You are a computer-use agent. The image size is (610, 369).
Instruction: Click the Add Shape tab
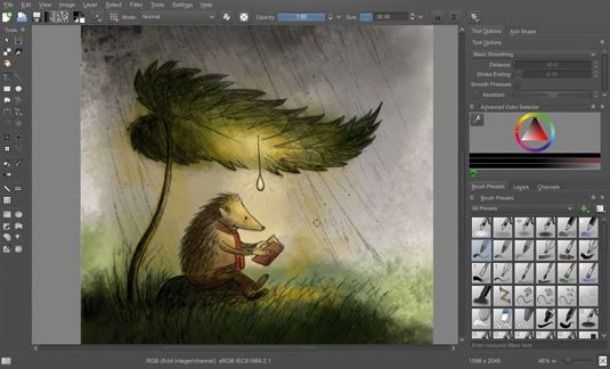[522, 31]
